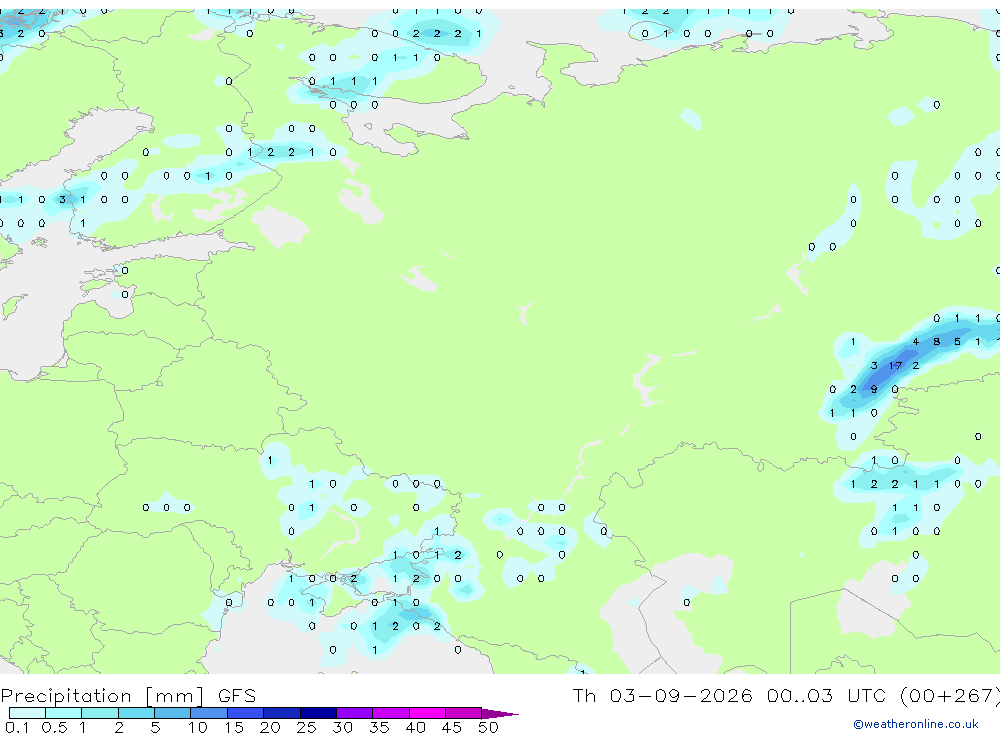Click the 45 mm legend color swatch

464,713
